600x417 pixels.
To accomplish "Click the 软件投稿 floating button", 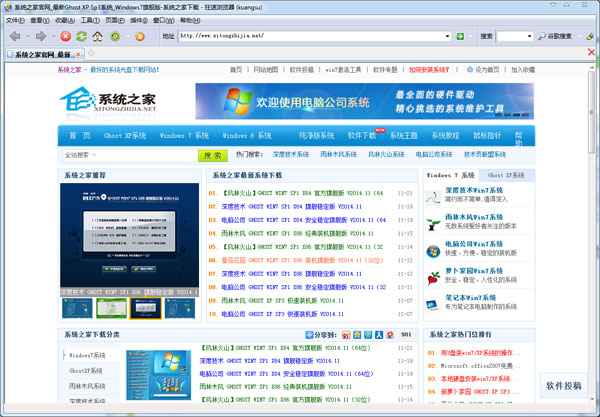I will point(563,385).
